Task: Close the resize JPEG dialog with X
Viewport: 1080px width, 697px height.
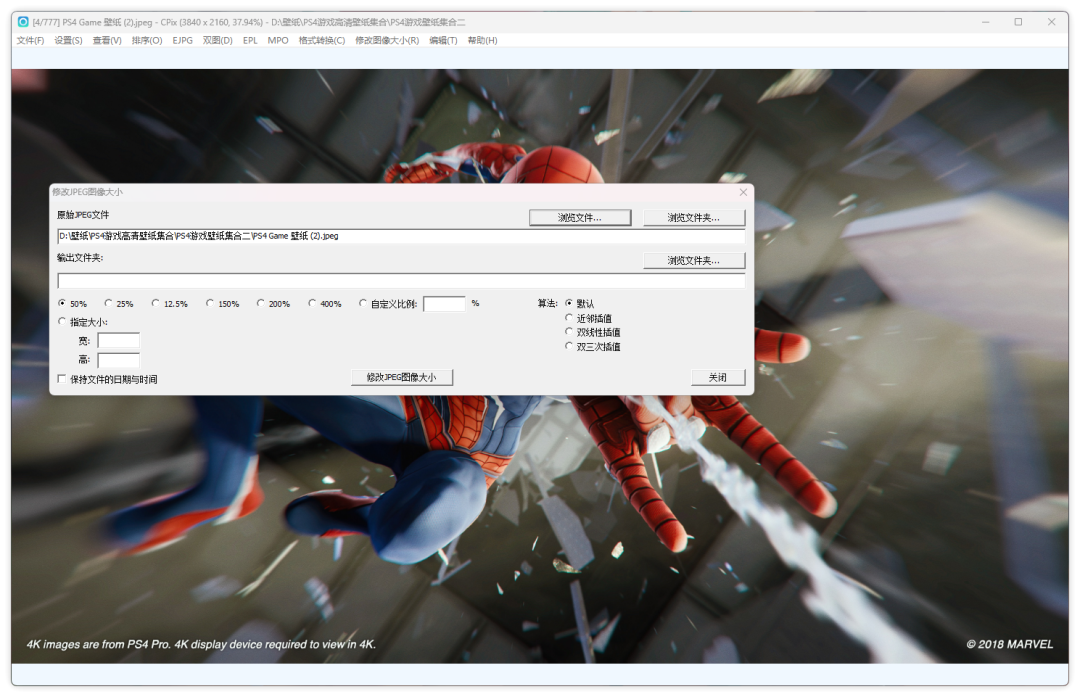Action: (x=742, y=192)
